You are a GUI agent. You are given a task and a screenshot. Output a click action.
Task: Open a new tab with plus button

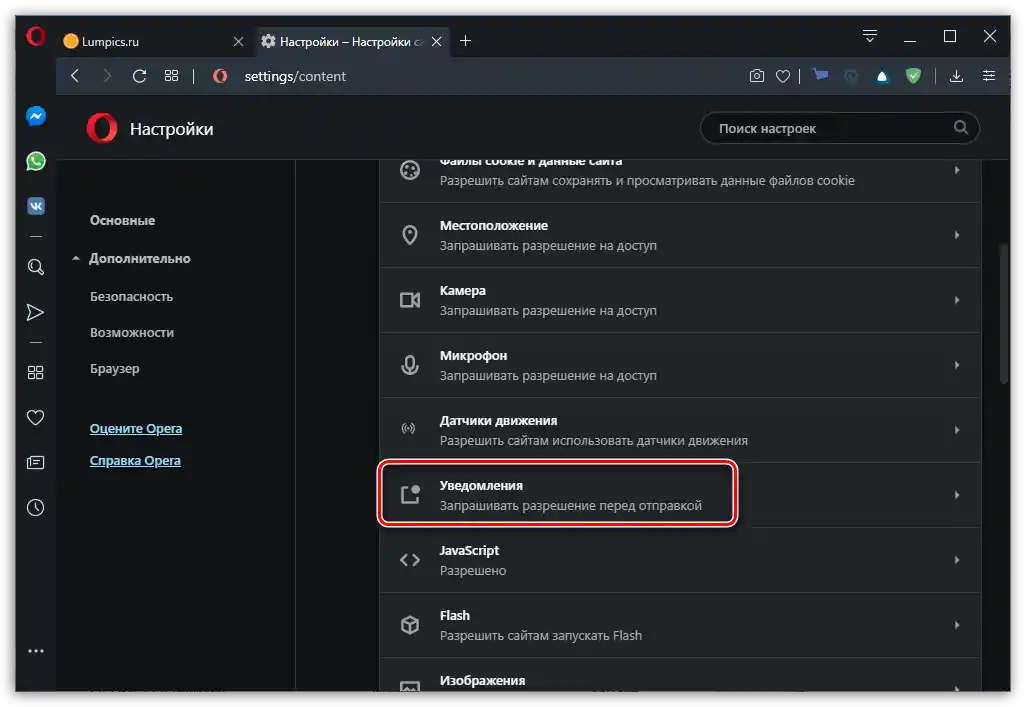465,41
